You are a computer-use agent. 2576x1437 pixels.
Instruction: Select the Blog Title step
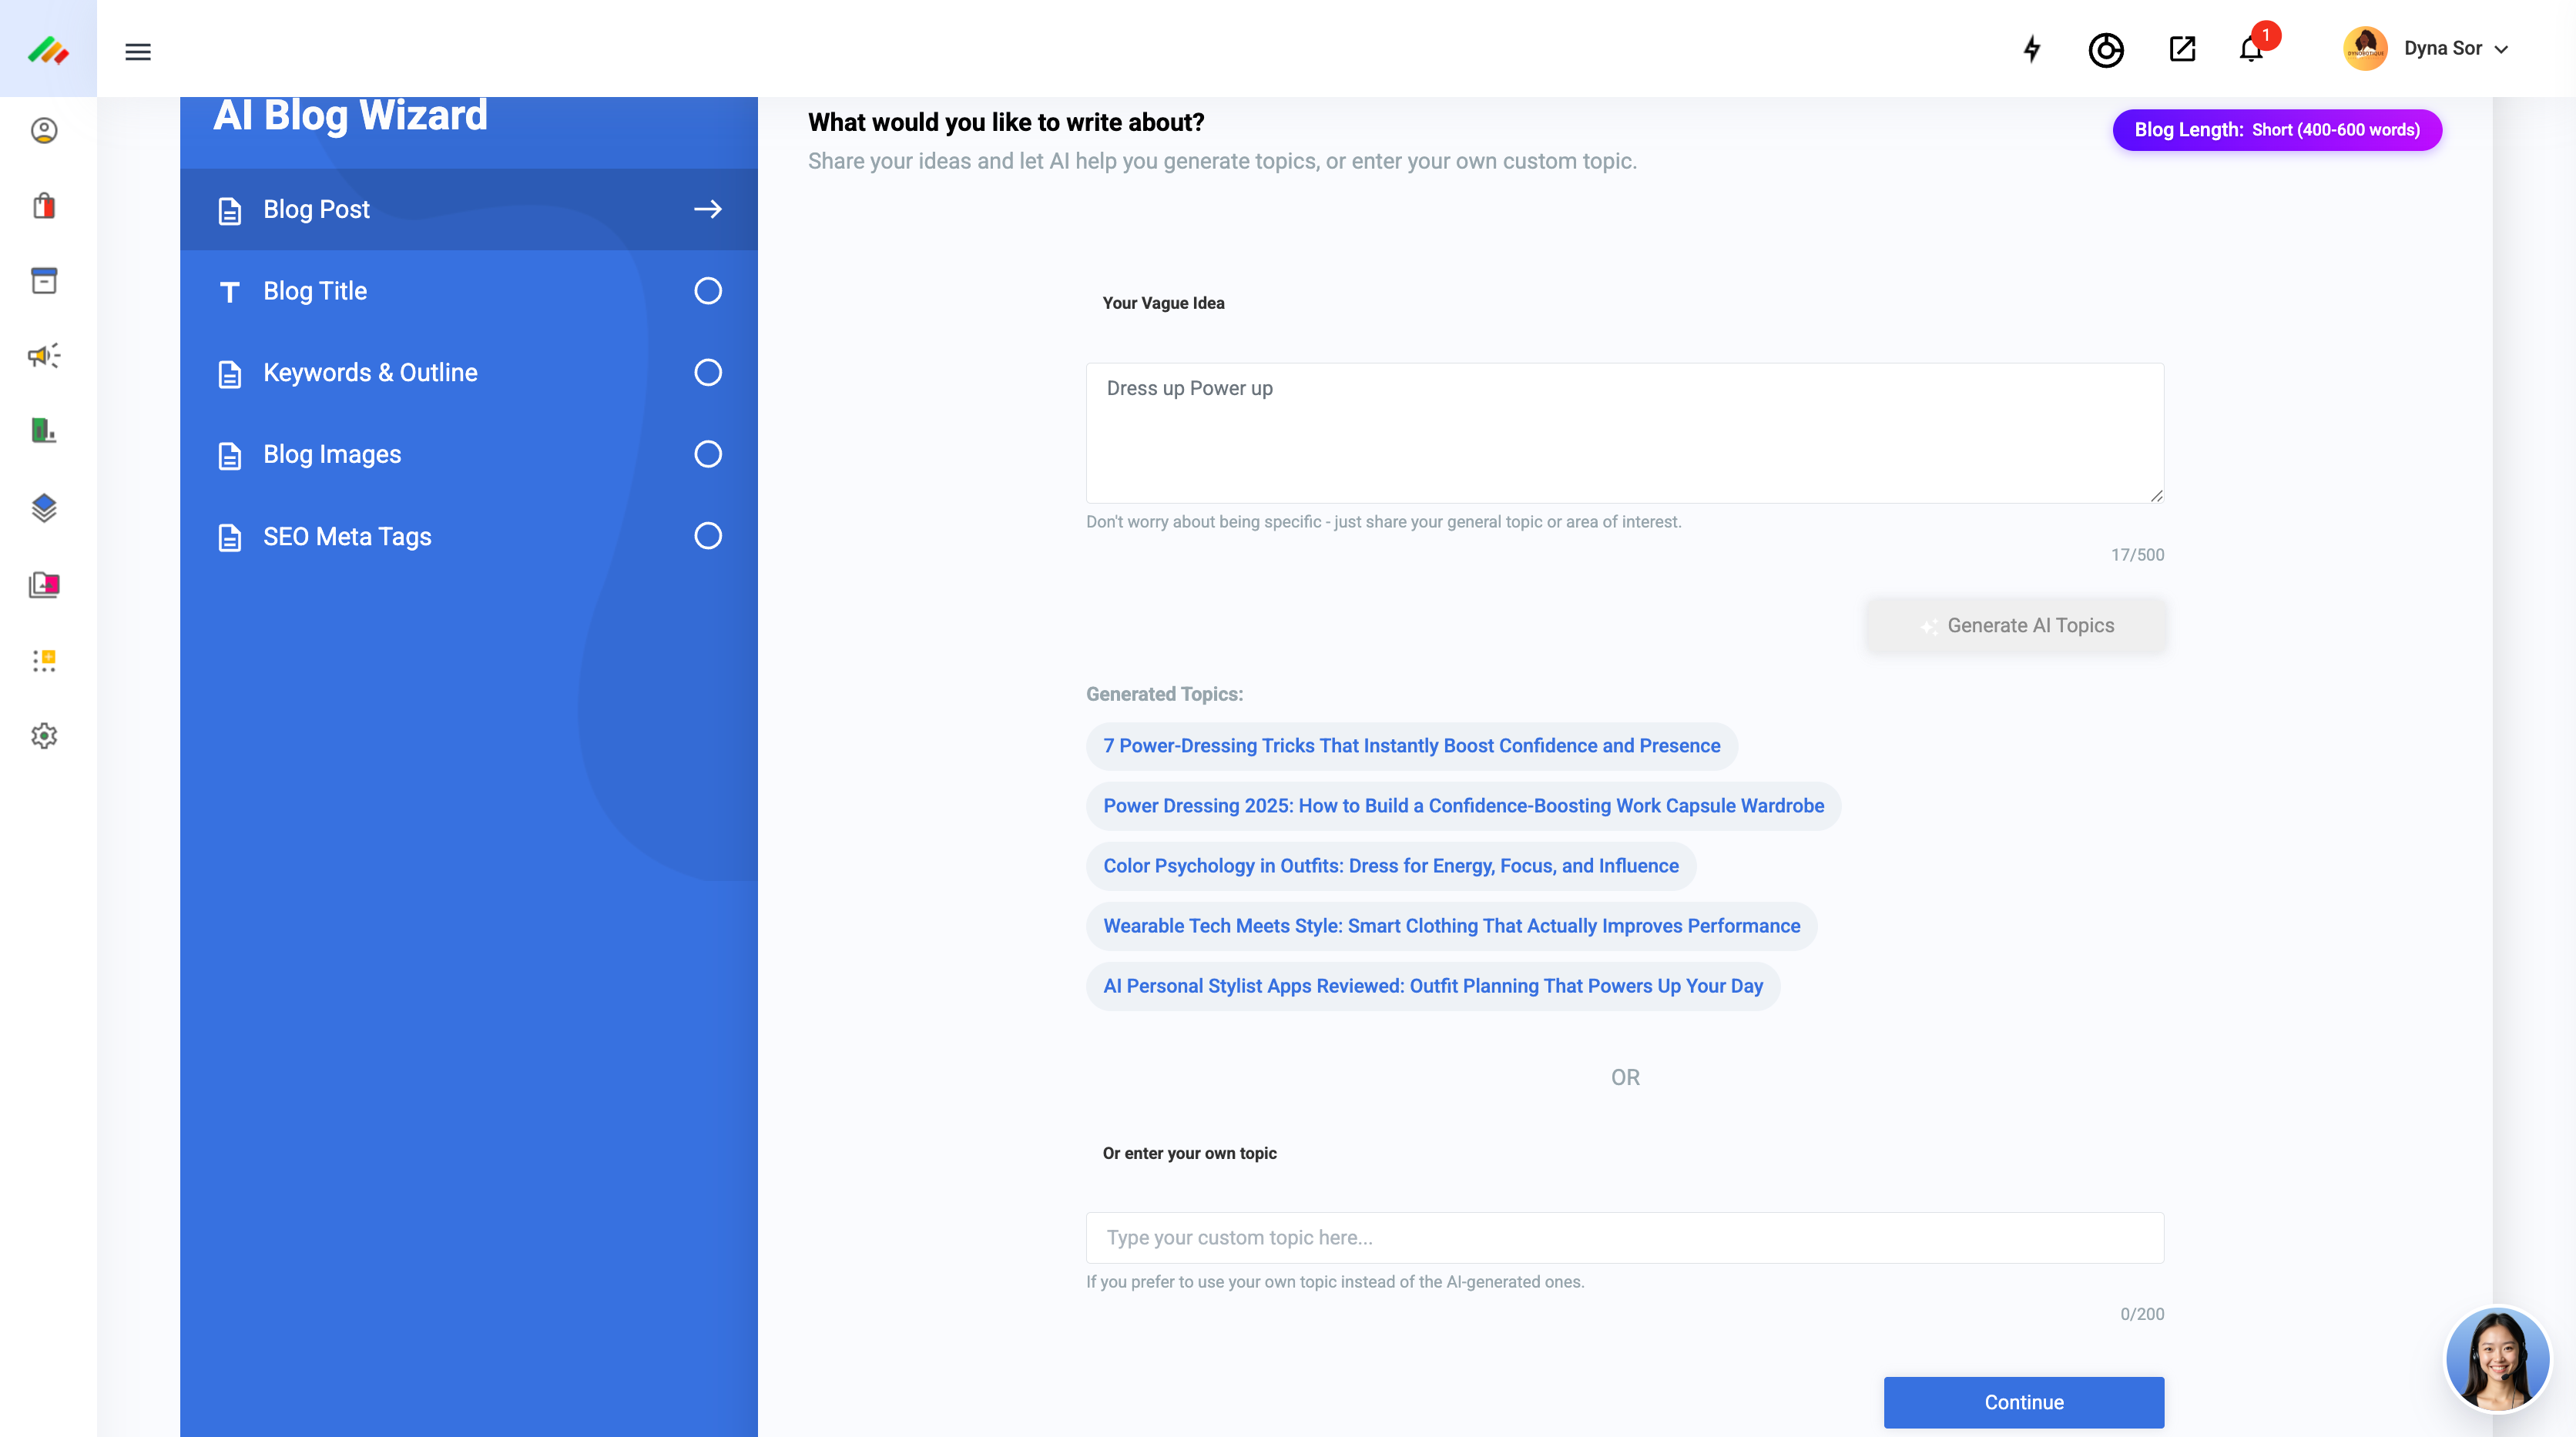coord(469,291)
